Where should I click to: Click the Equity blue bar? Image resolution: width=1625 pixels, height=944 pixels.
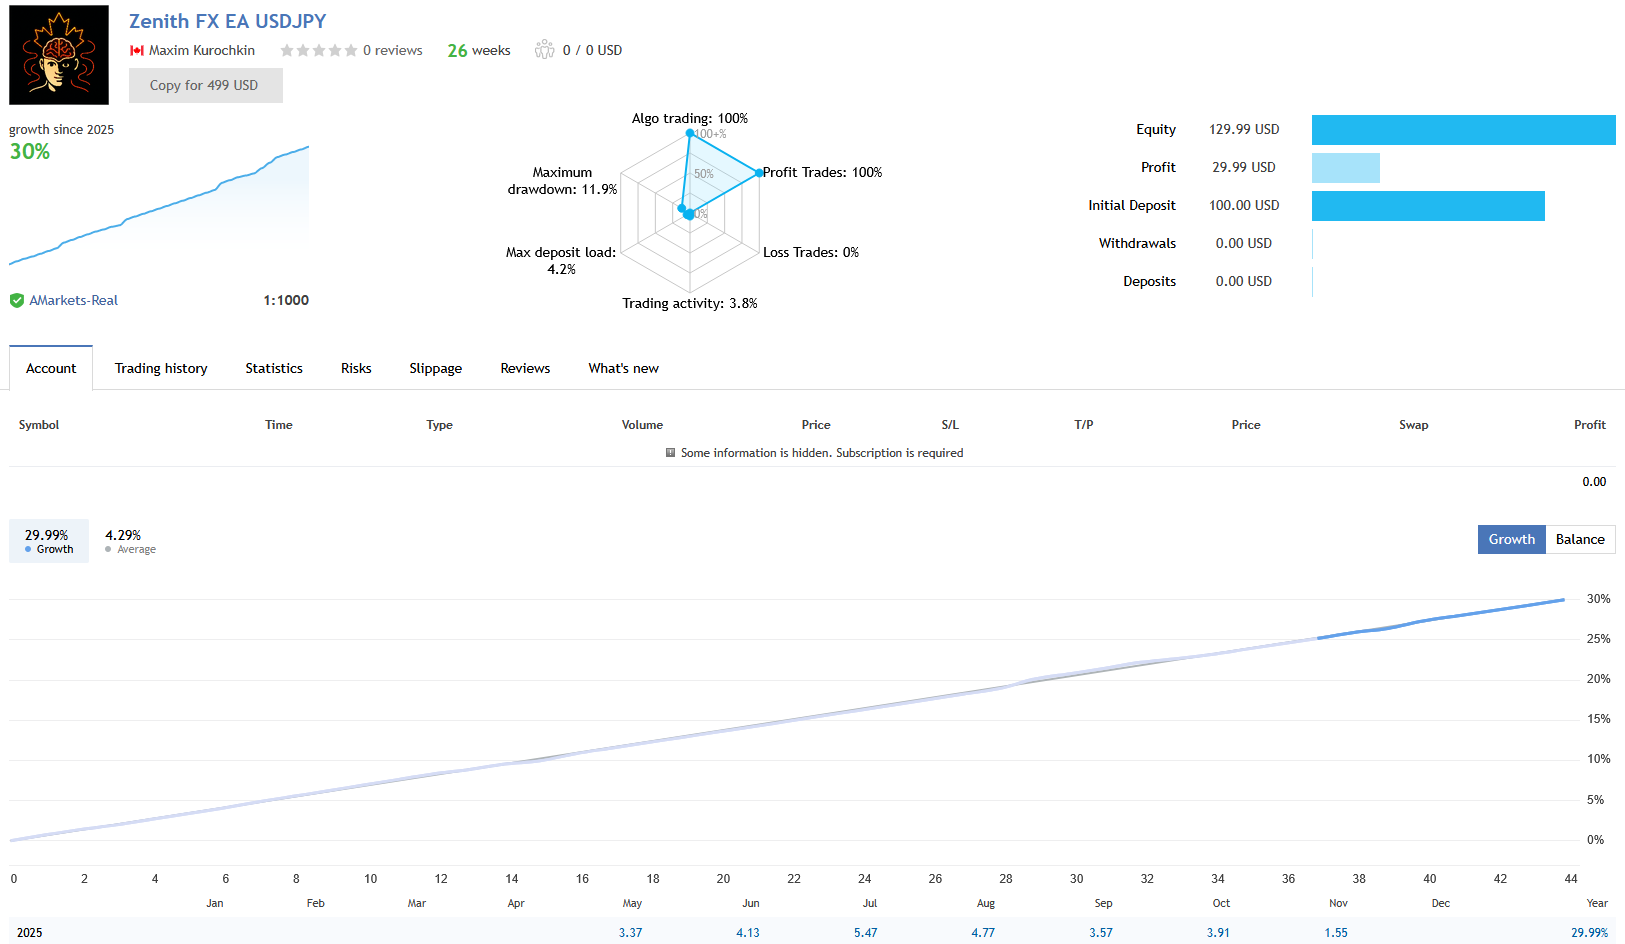coord(1463,130)
